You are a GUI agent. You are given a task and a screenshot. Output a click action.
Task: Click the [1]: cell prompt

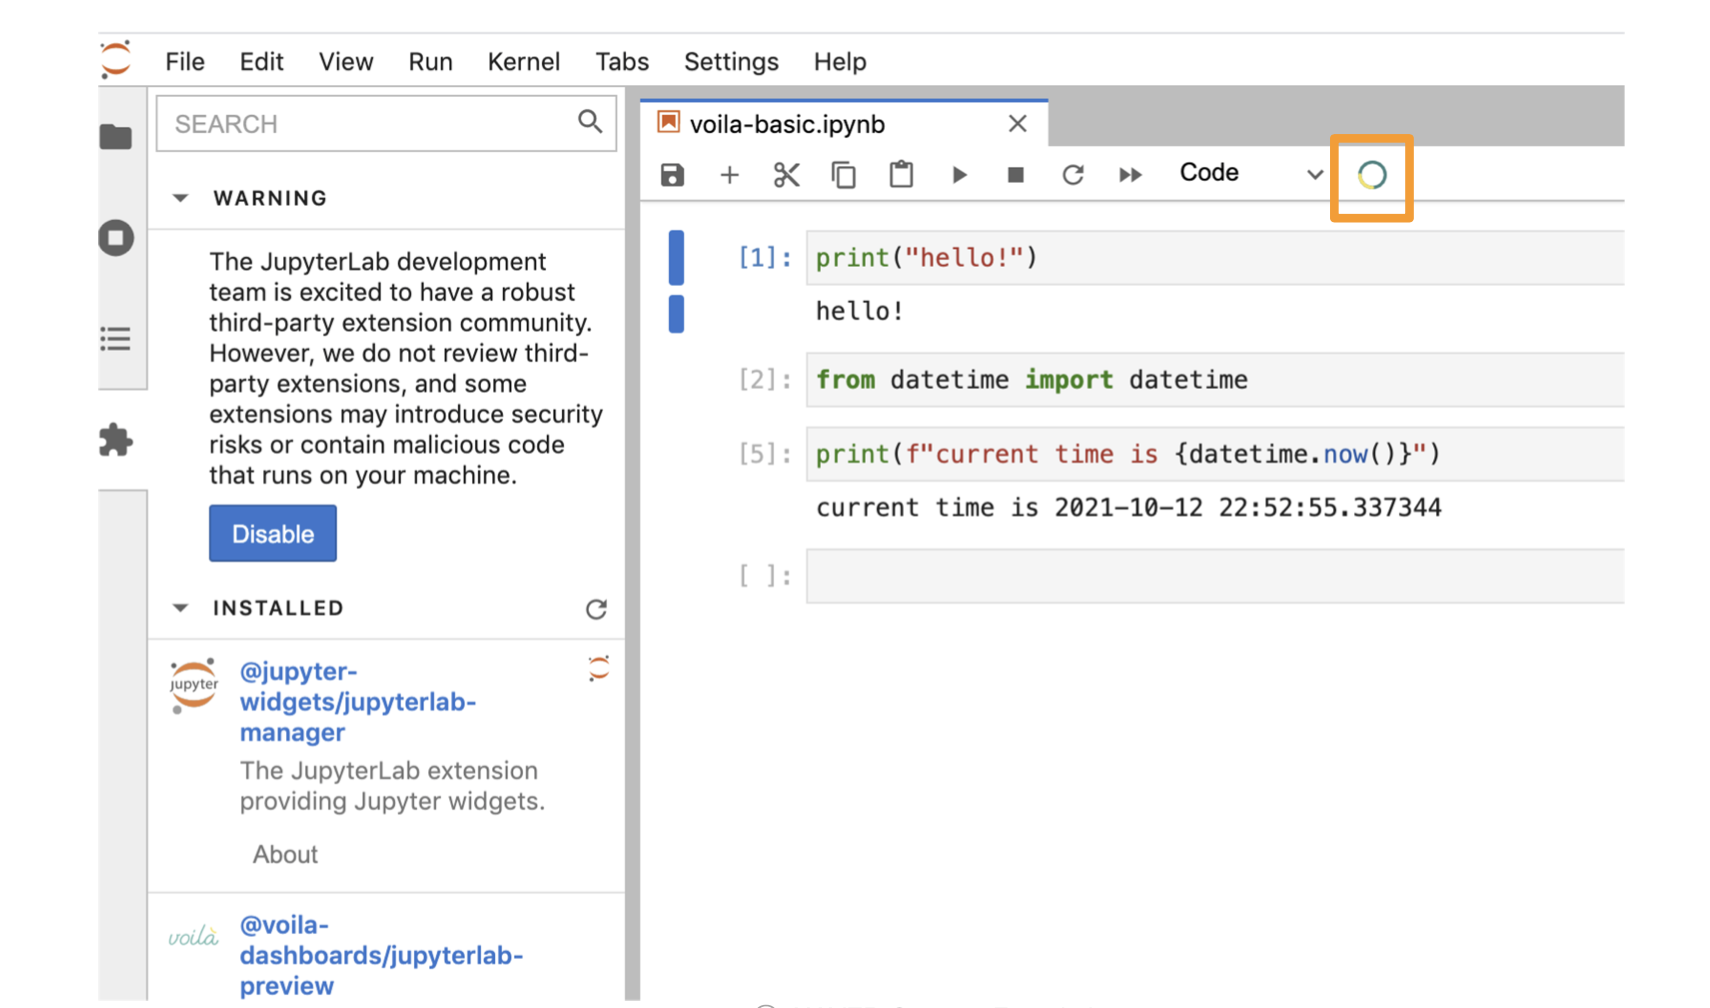(765, 258)
